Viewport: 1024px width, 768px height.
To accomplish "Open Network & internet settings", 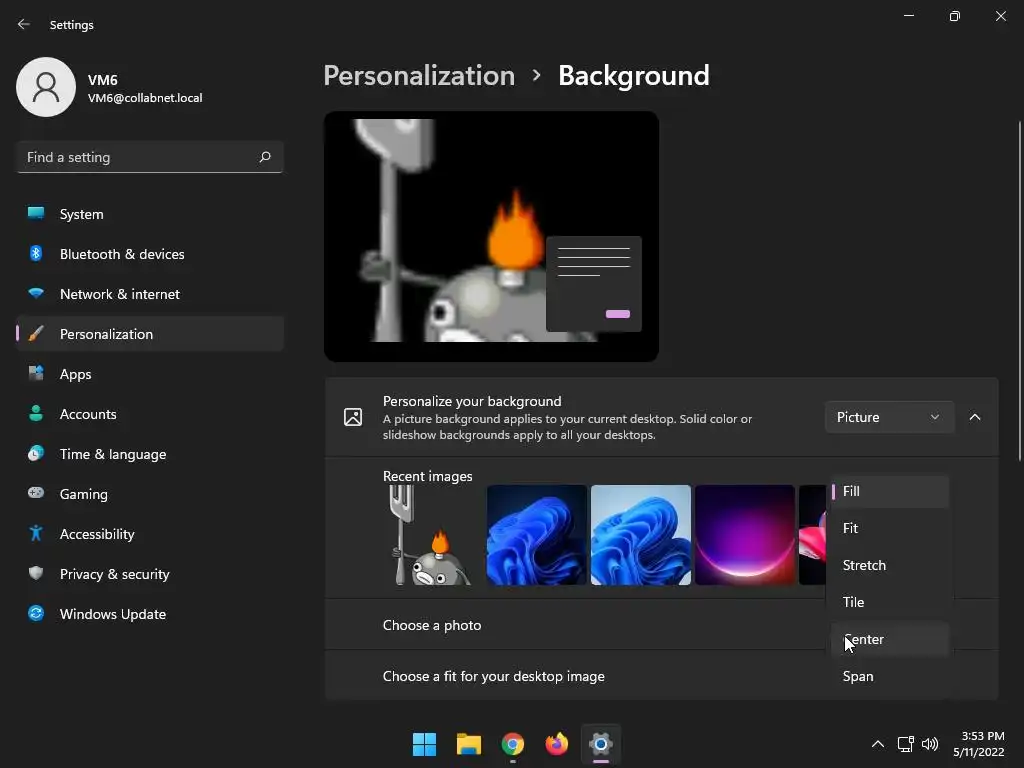I will (150, 294).
